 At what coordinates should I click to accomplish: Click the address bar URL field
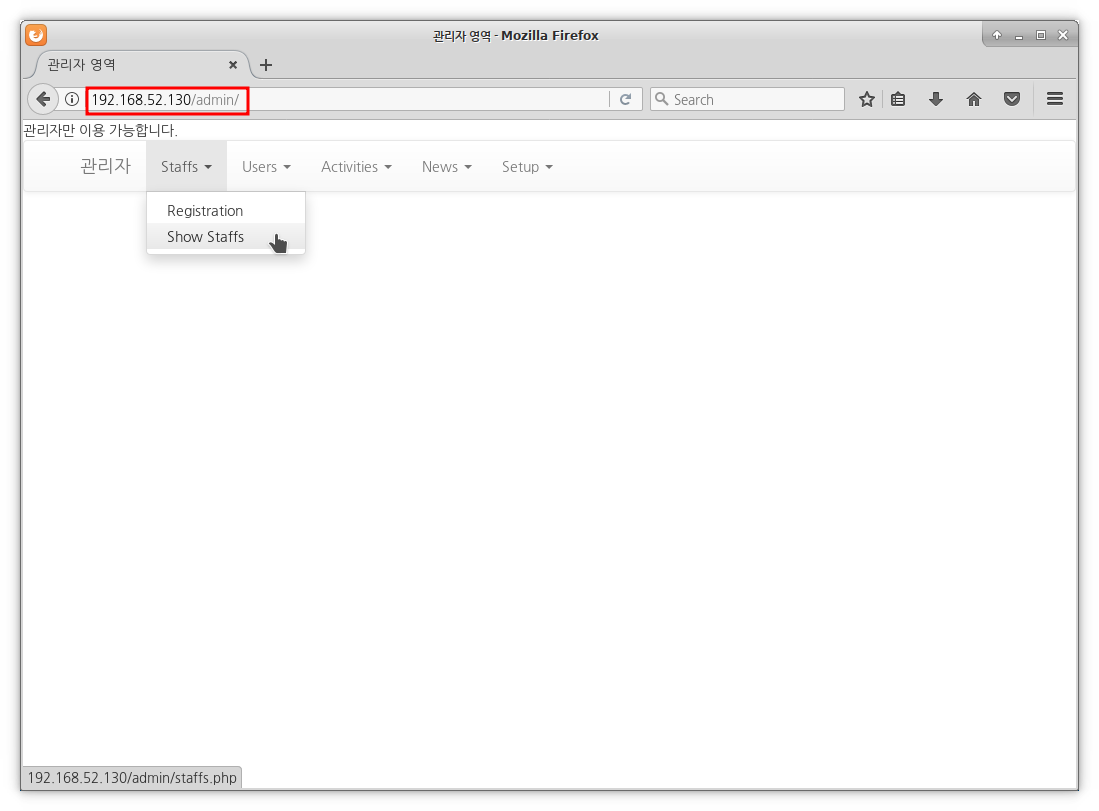coord(348,100)
